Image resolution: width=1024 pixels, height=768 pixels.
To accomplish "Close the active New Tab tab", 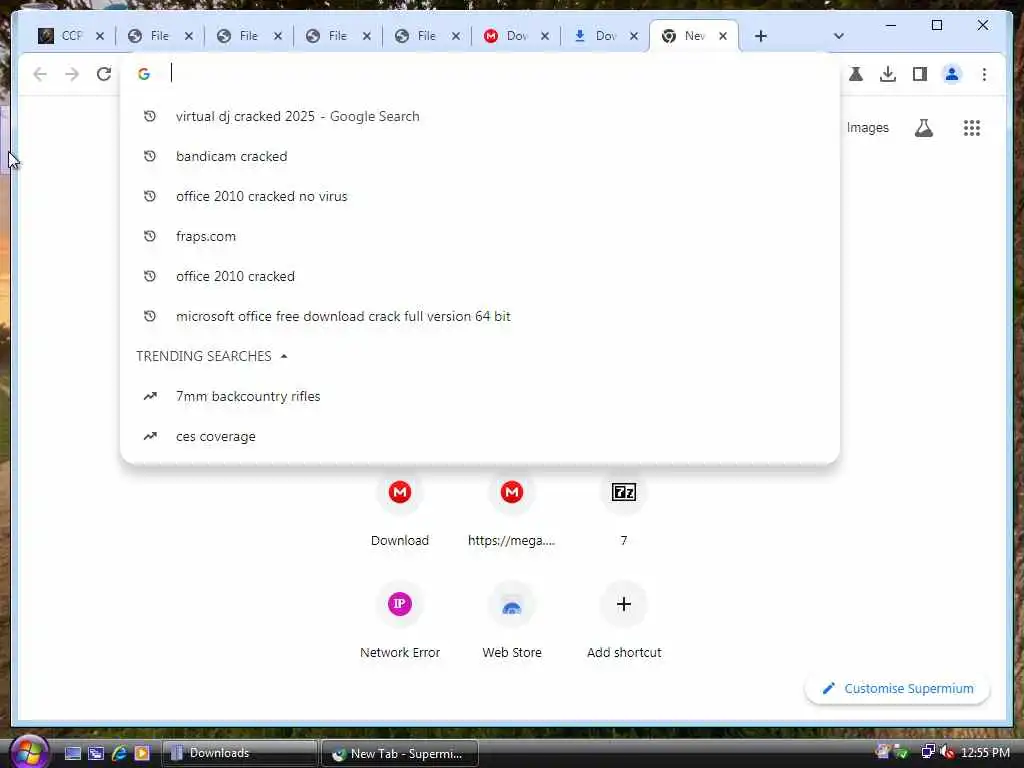I will click(x=723, y=36).
